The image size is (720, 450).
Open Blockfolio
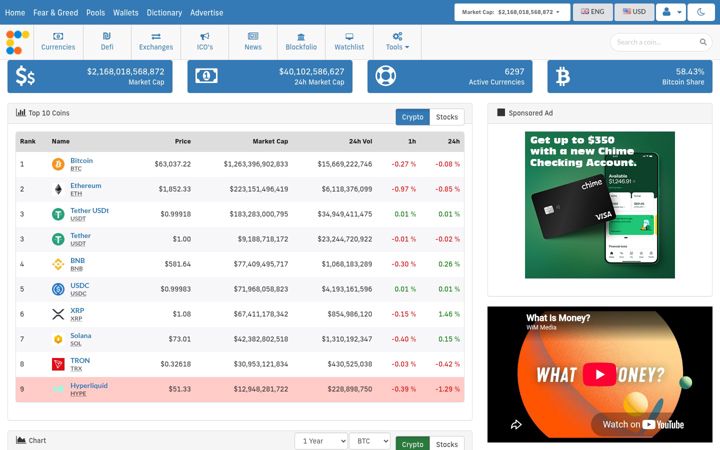[301, 42]
